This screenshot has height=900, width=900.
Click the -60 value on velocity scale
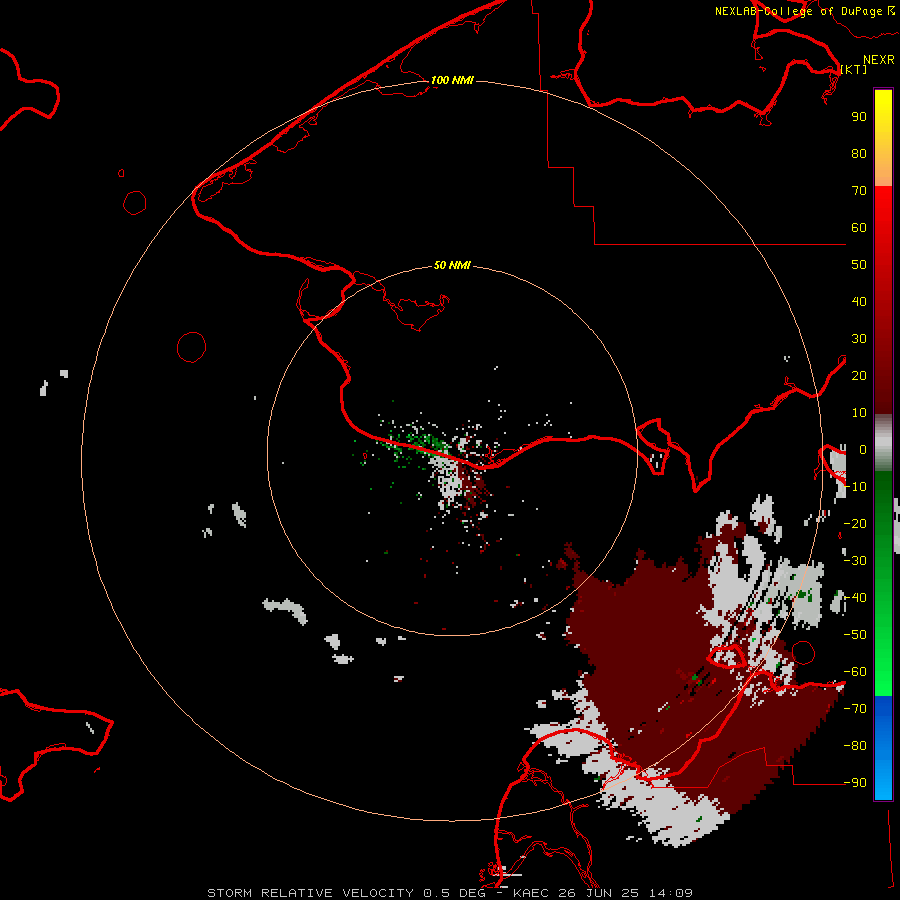click(855, 672)
